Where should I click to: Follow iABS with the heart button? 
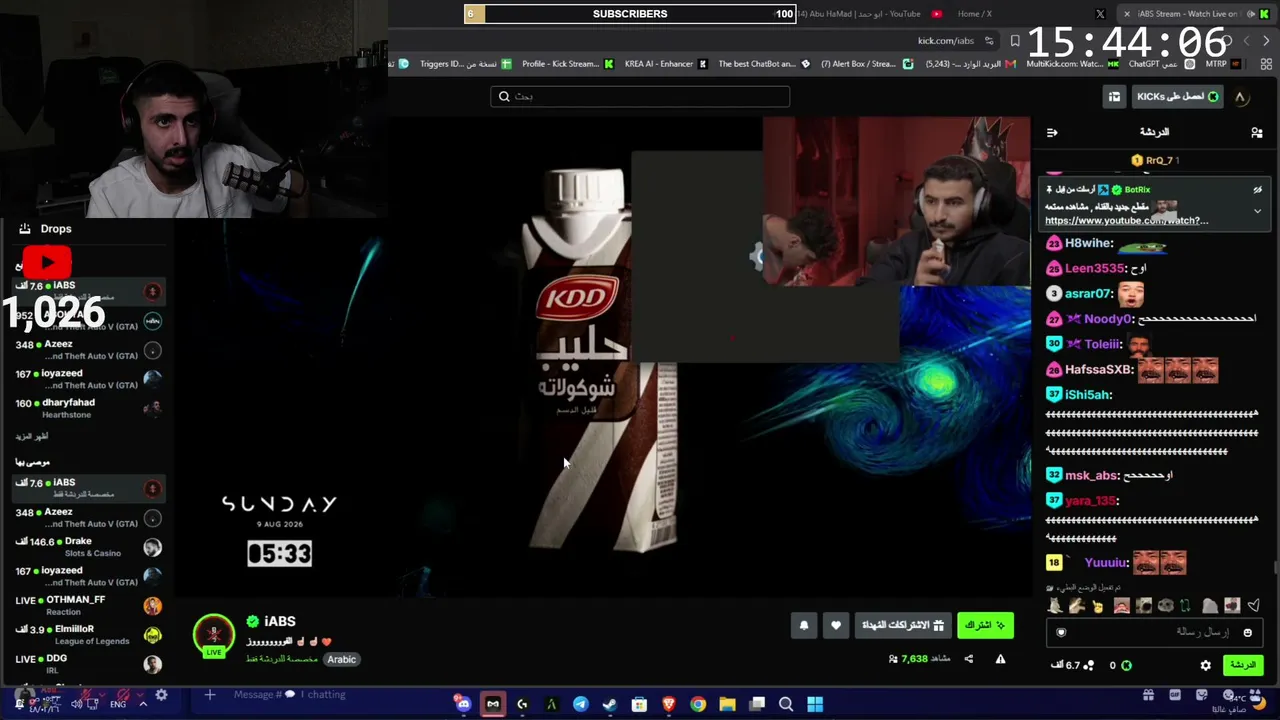(x=836, y=625)
